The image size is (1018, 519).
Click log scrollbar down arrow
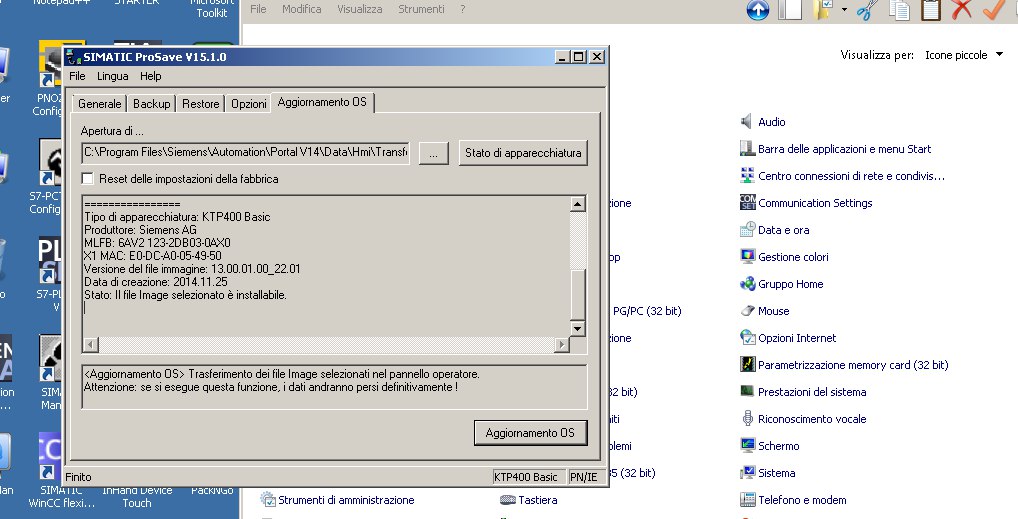click(577, 328)
